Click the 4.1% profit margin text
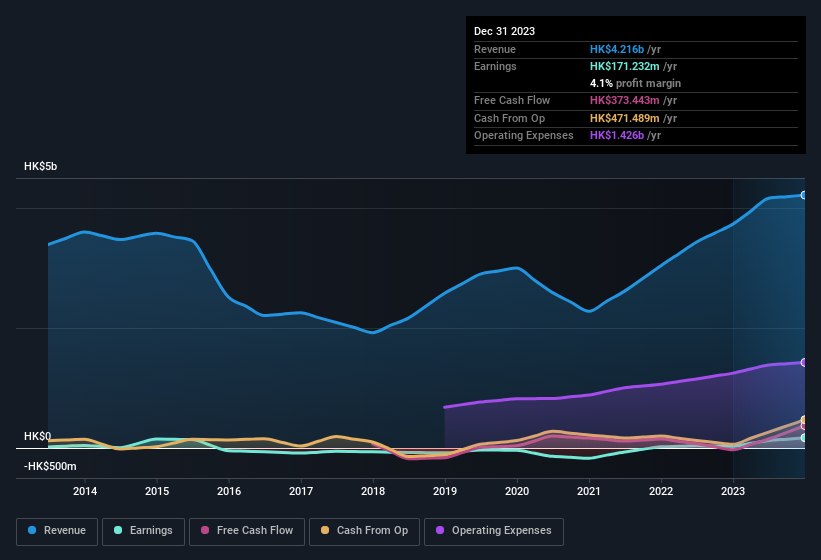The width and height of the screenshot is (821, 560). click(x=635, y=83)
